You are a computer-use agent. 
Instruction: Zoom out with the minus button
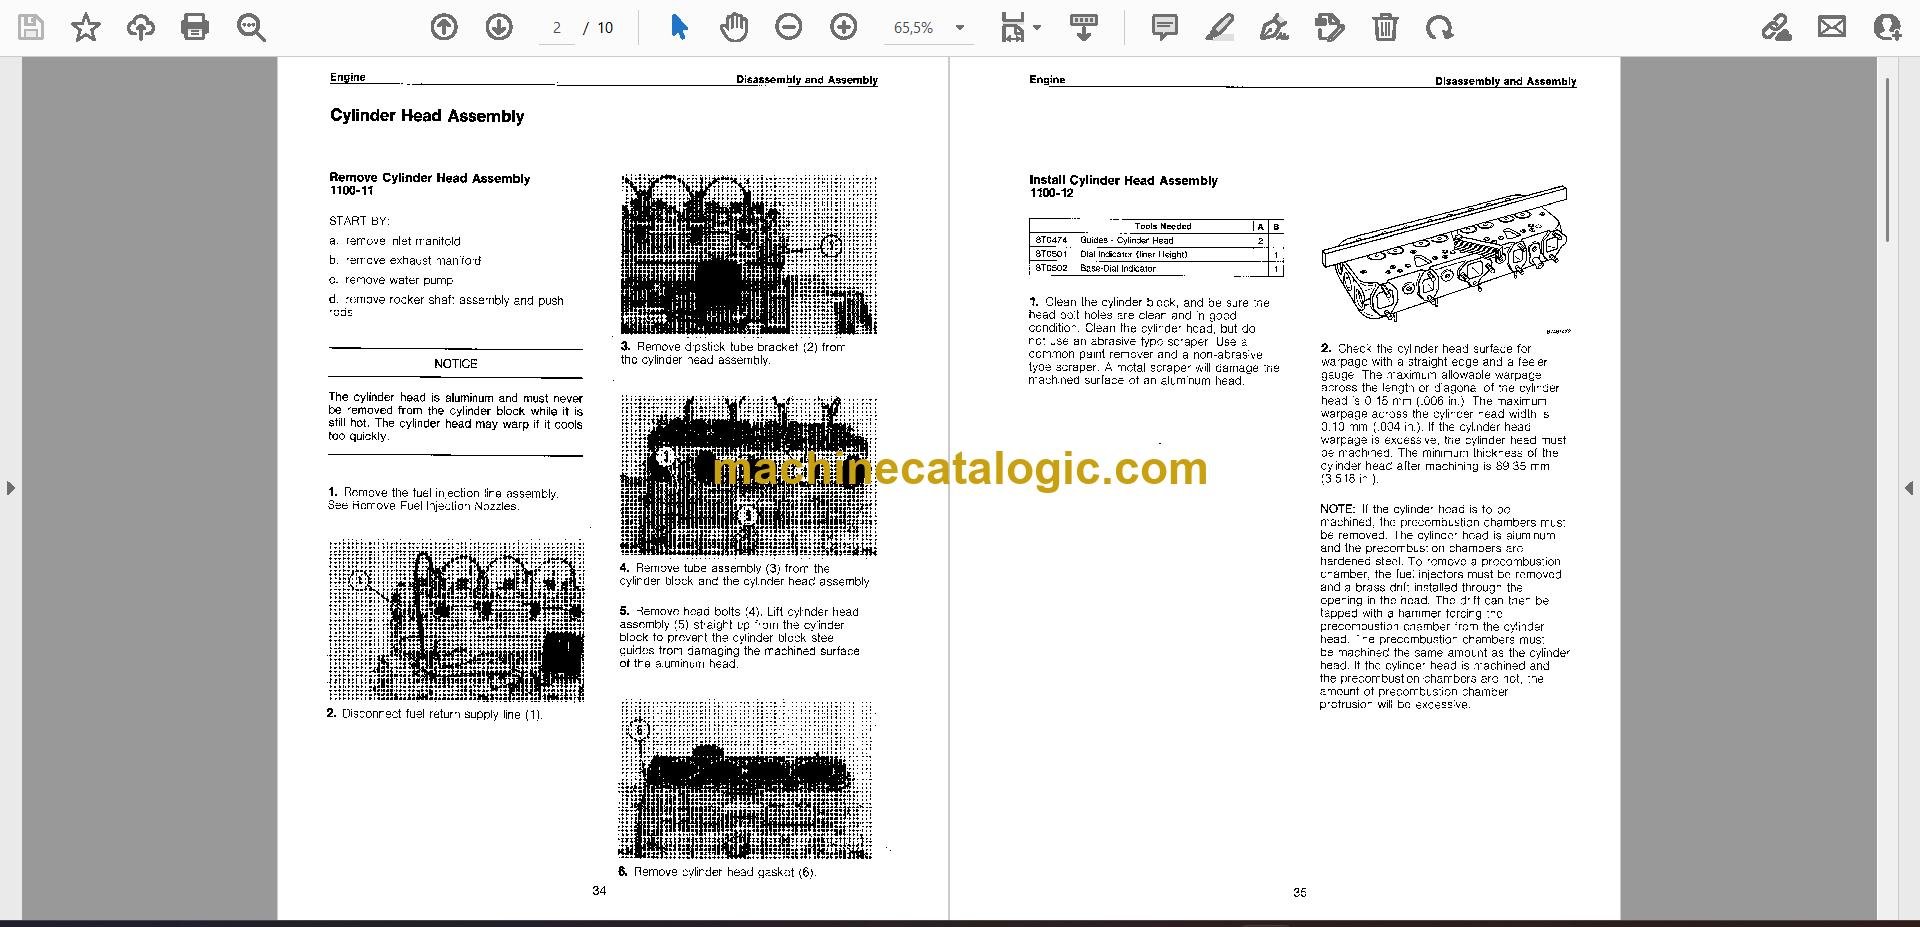[x=789, y=27]
